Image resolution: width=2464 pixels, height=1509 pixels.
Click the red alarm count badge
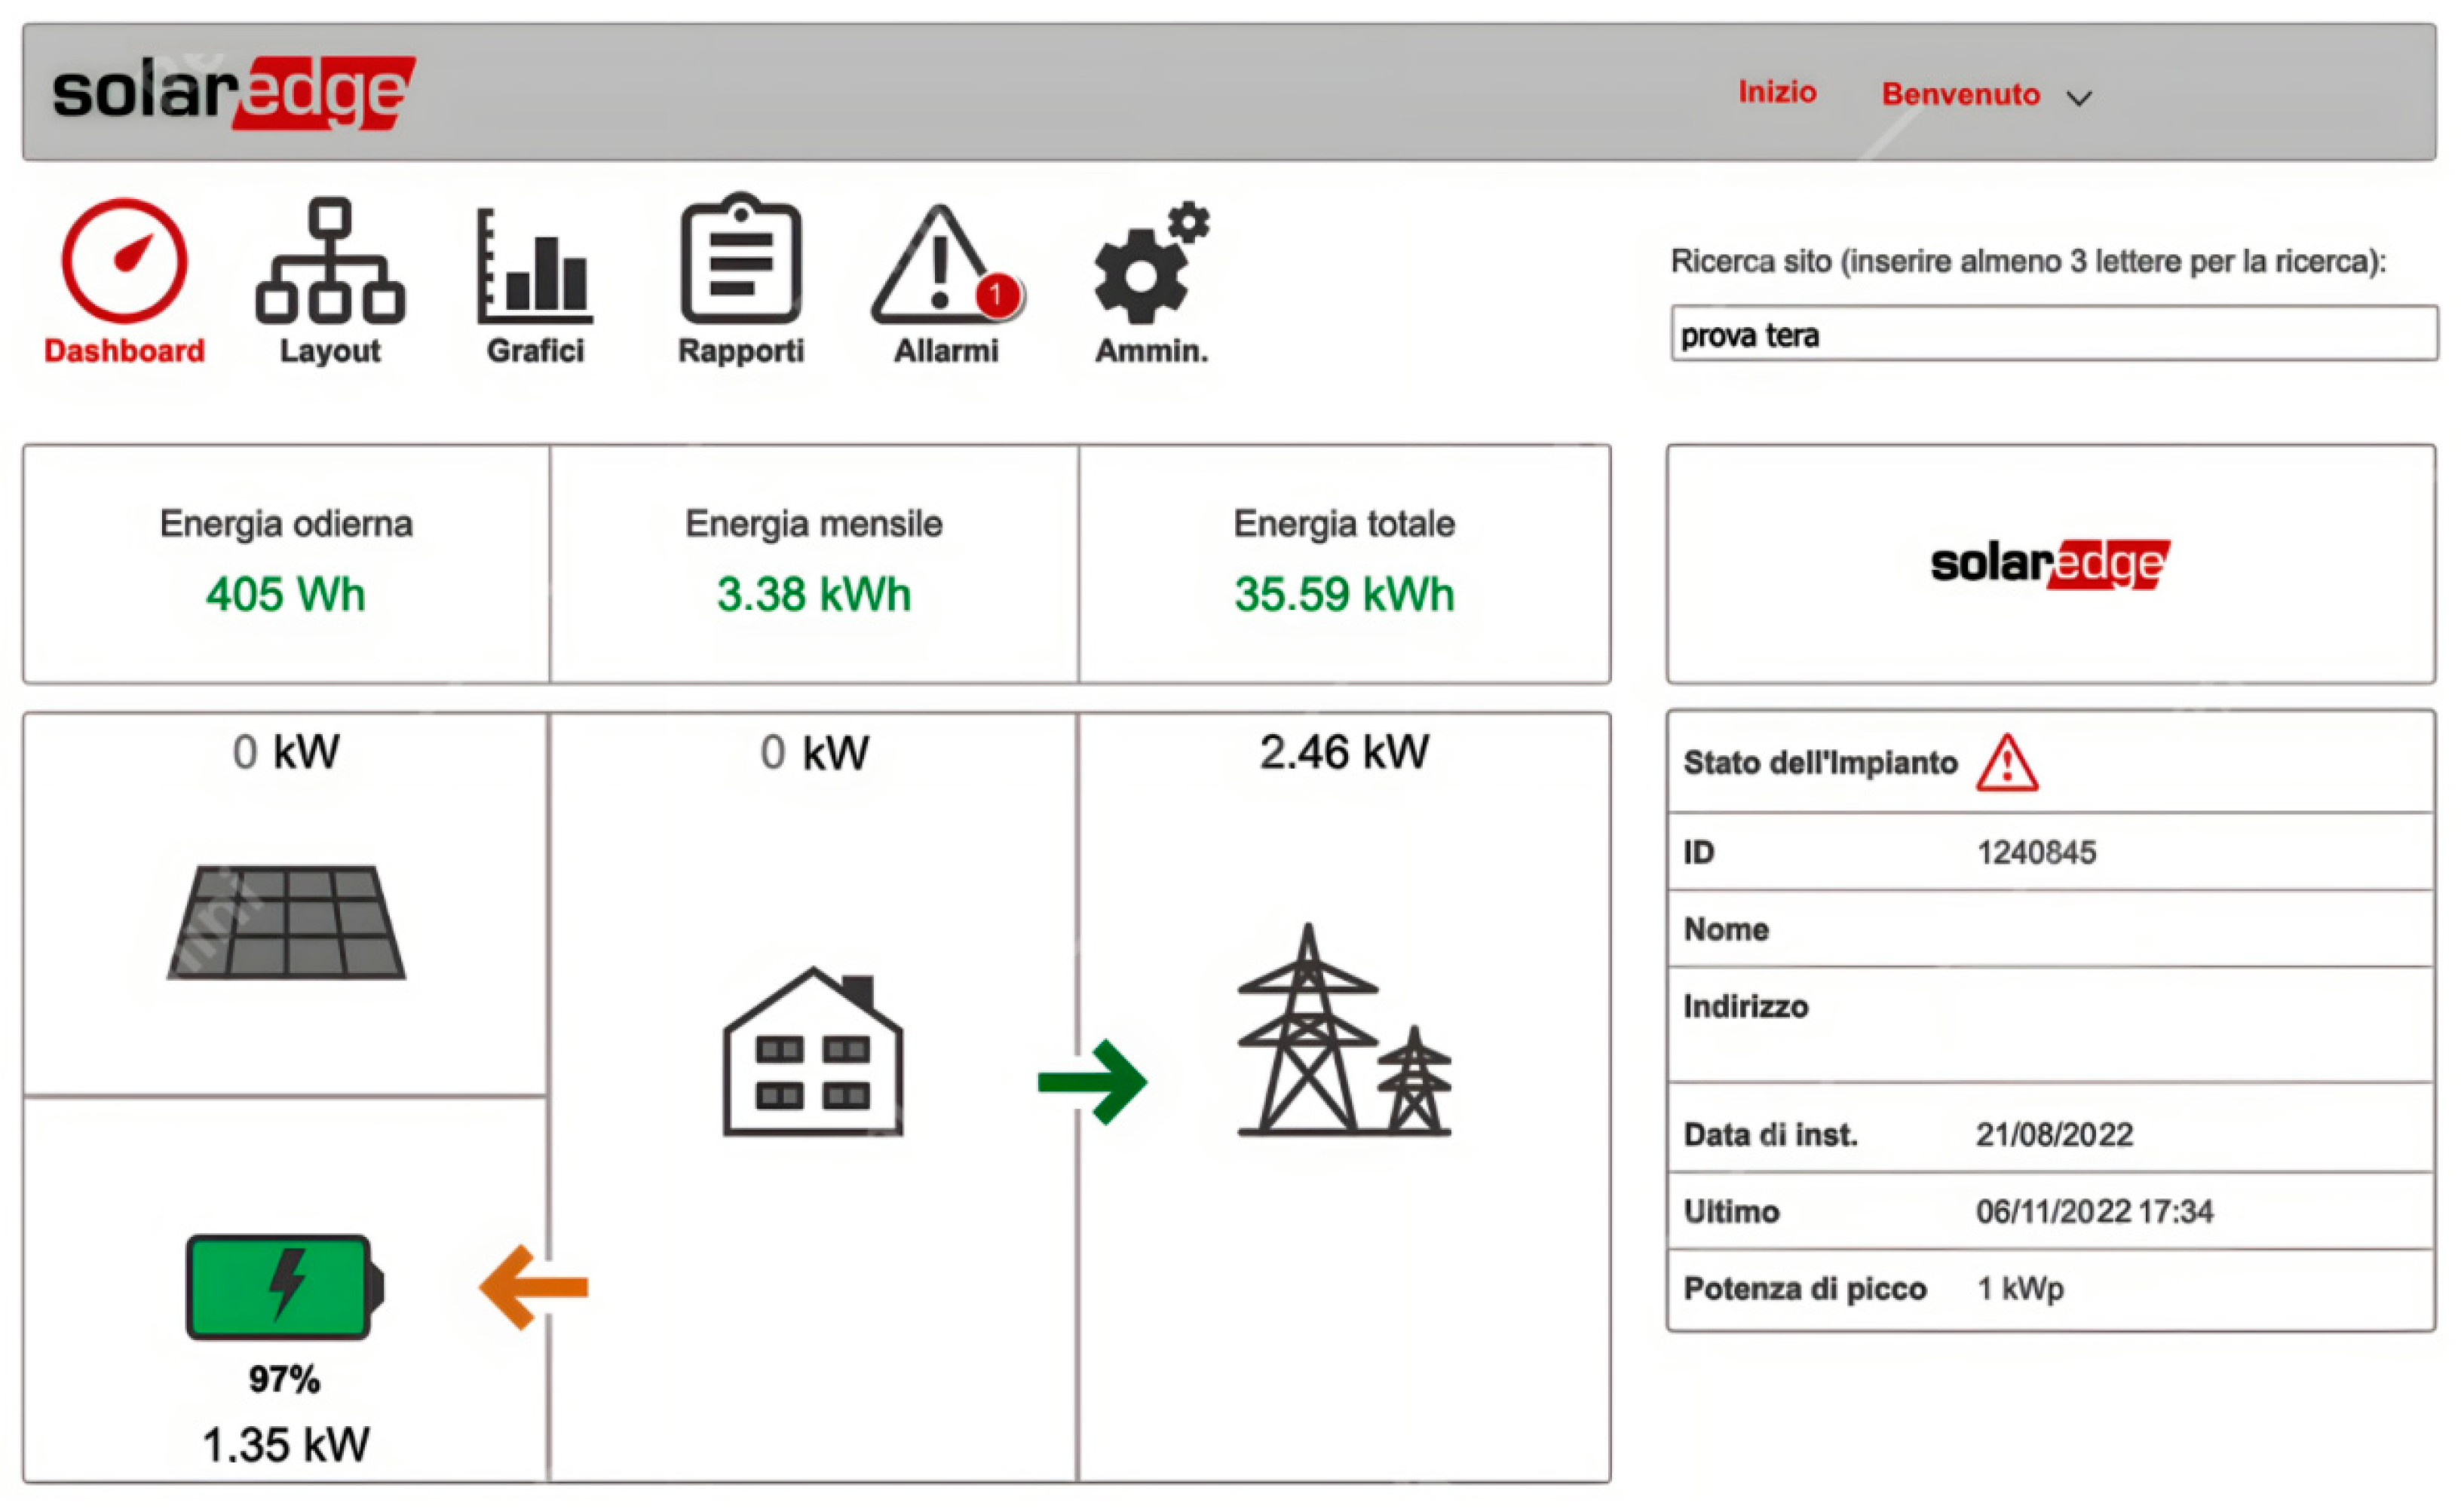(996, 295)
